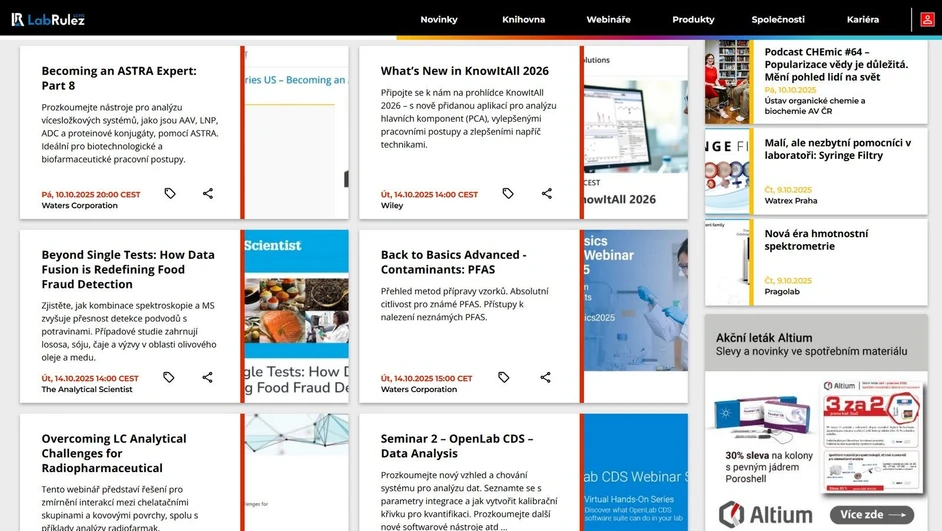Share the What's New in KnowItAll 2026 webinar
The image size is (942, 531).
click(x=547, y=193)
